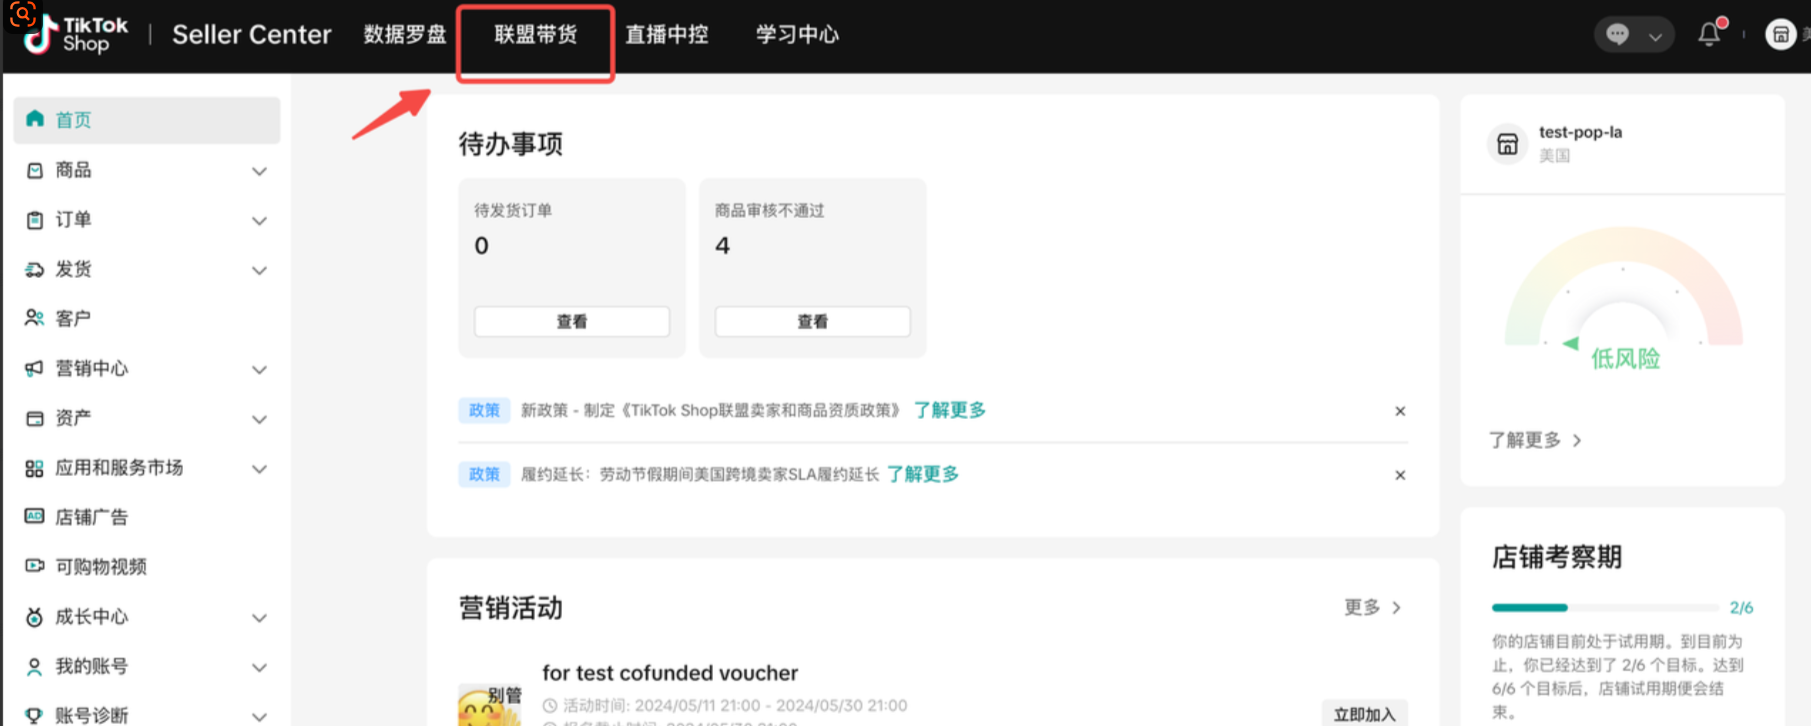
Task: Open the 学习中心 top menu
Action: tap(797, 34)
